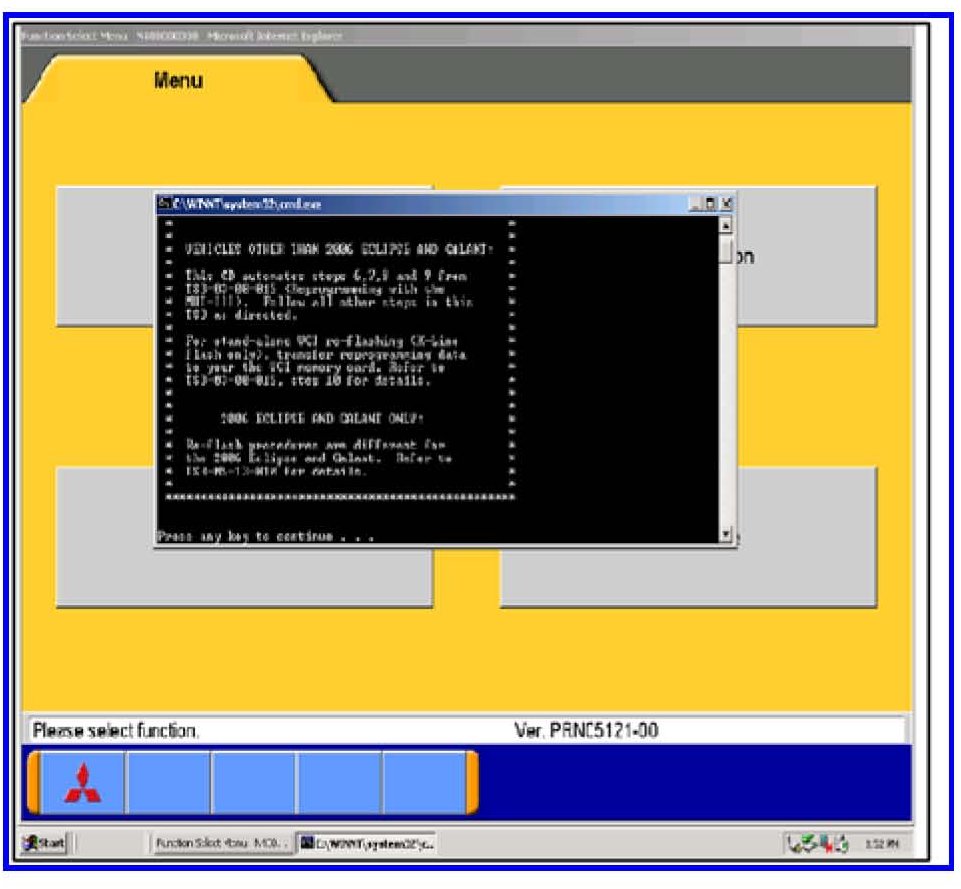961x889 pixels.
Task: Select the Menu tab
Action: (178, 80)
